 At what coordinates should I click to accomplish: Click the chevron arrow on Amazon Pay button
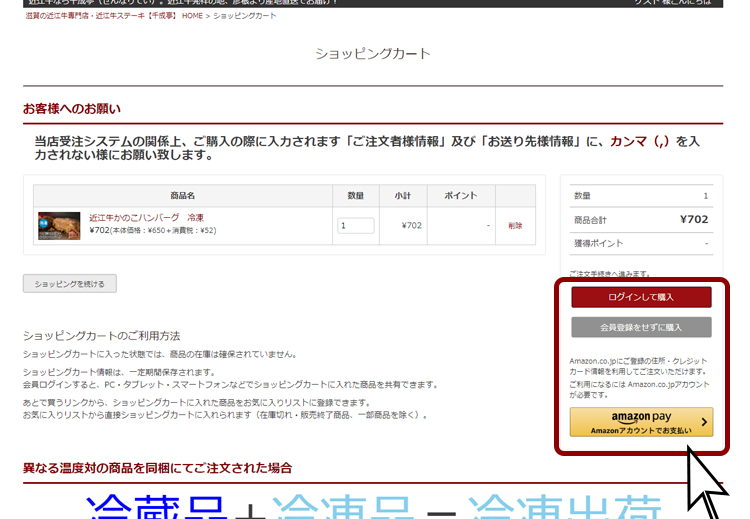703,422
